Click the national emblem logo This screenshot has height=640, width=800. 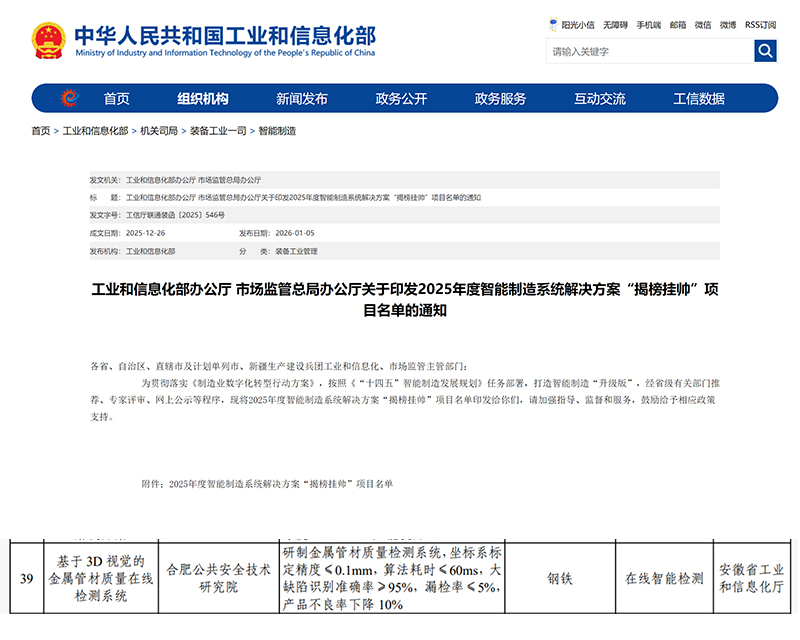[48, 41]
